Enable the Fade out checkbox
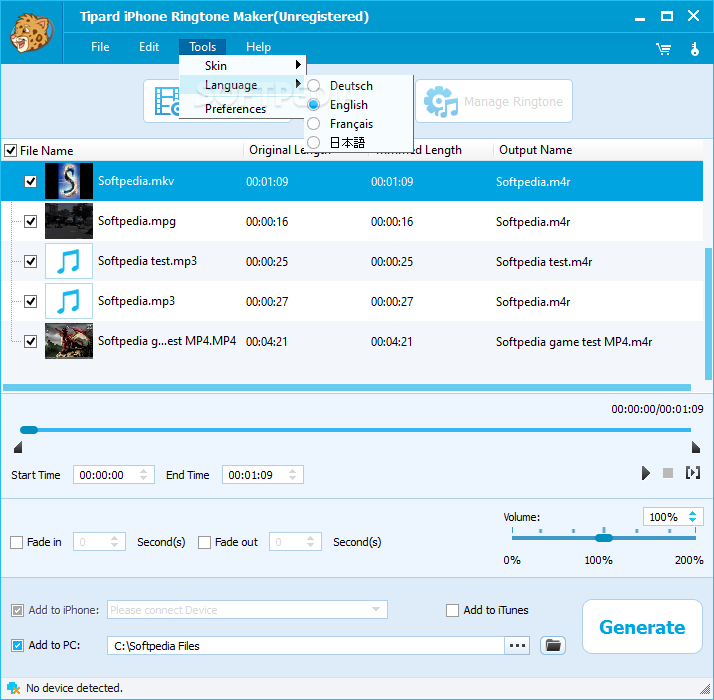This screenshot has width=714, height=700. (x=204, y=542)
